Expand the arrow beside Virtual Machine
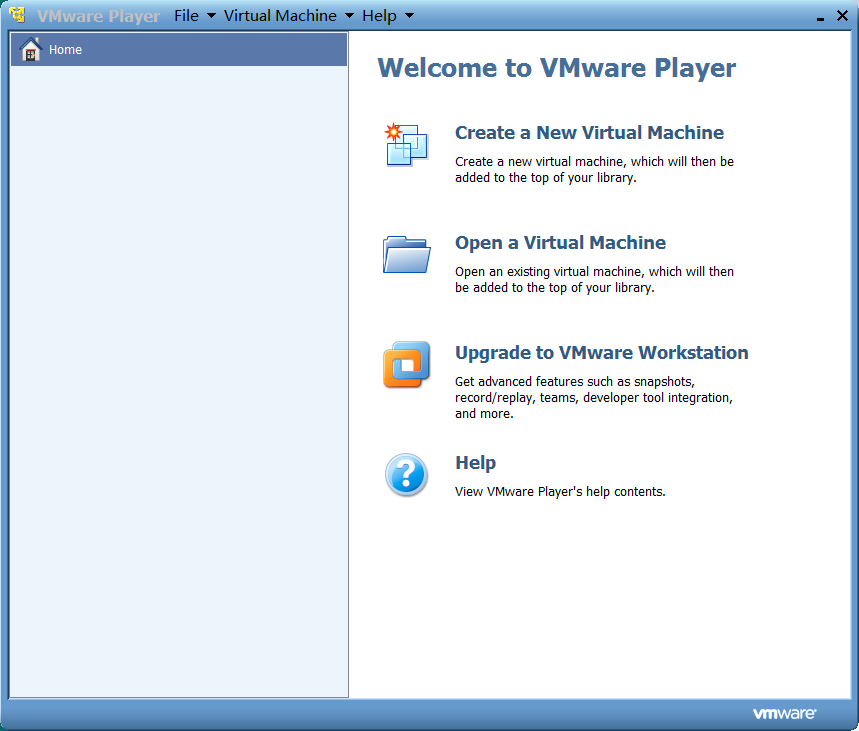 (x=349, y=16)
